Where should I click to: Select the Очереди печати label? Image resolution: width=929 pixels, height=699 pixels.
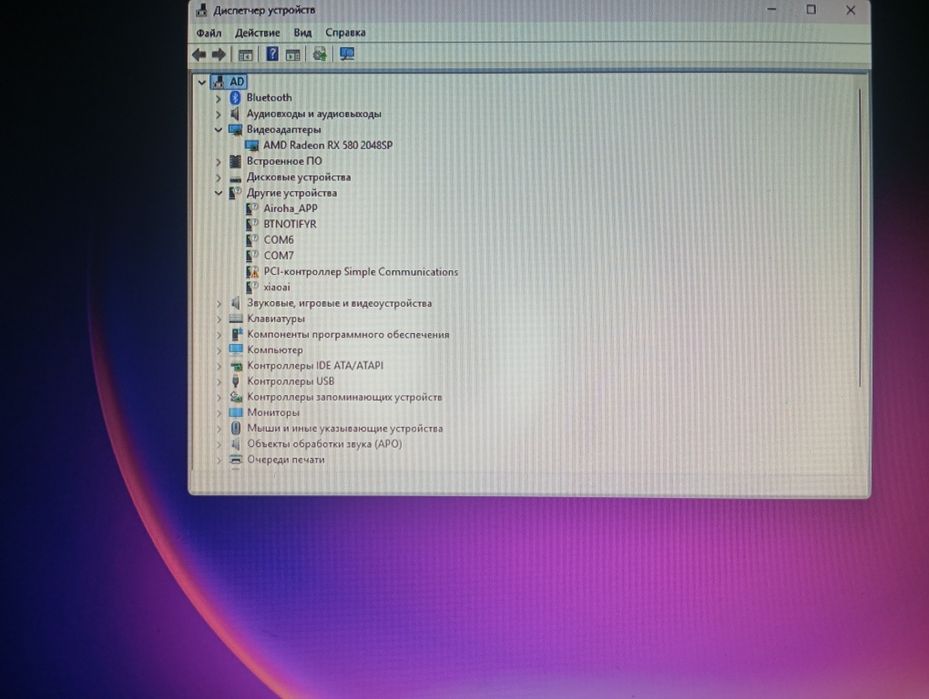pos(286,460)
